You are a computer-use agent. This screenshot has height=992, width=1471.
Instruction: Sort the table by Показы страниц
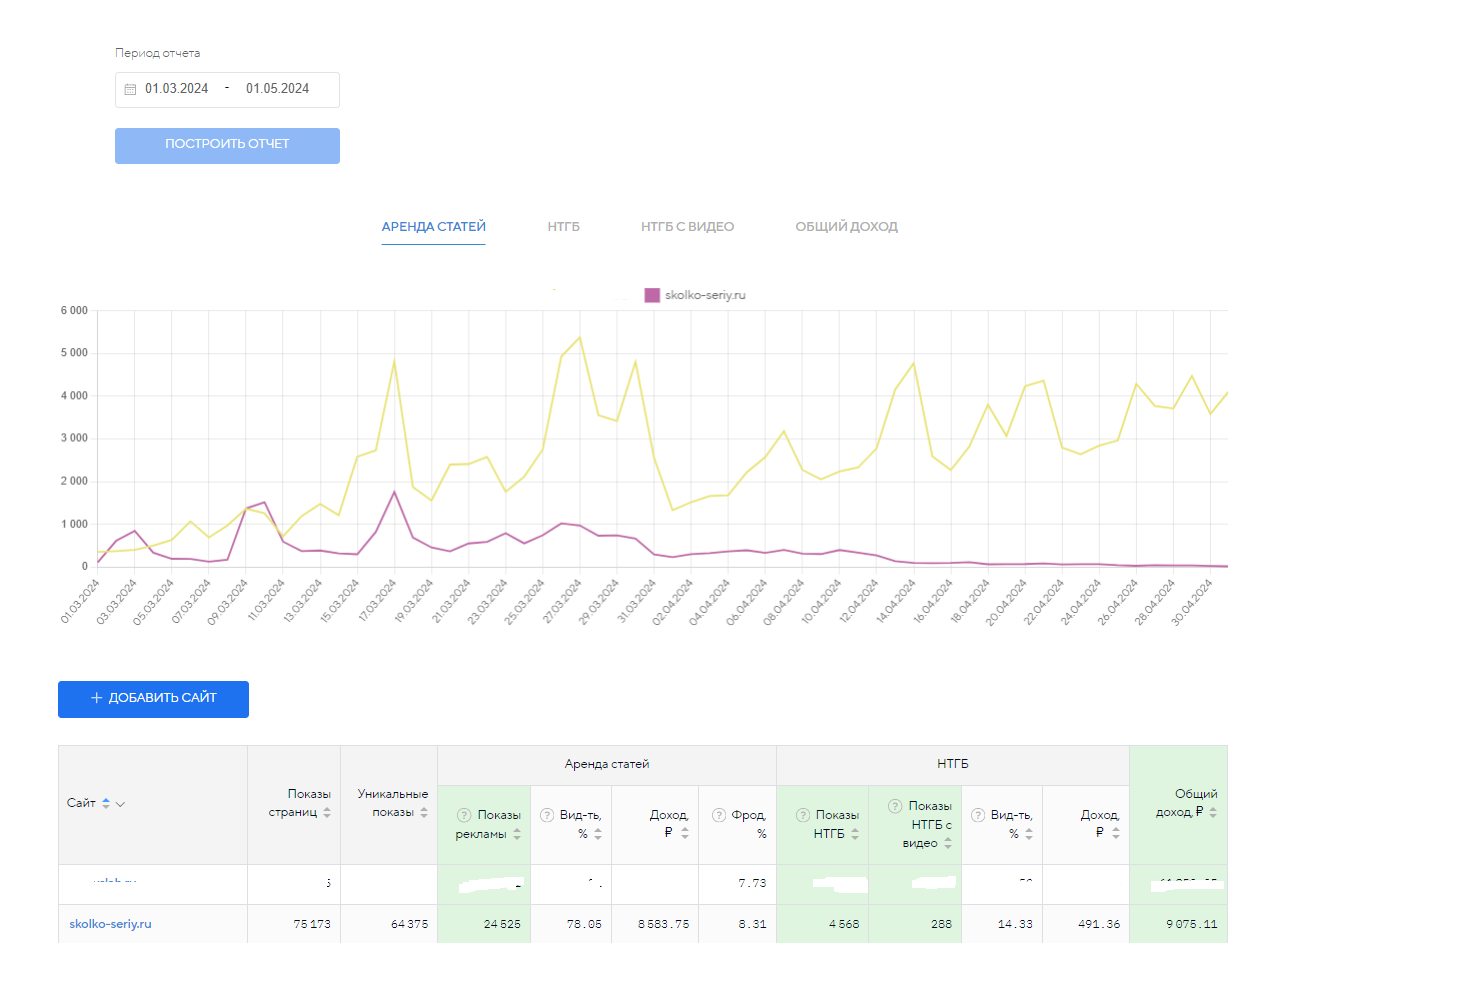coord(327,812)
